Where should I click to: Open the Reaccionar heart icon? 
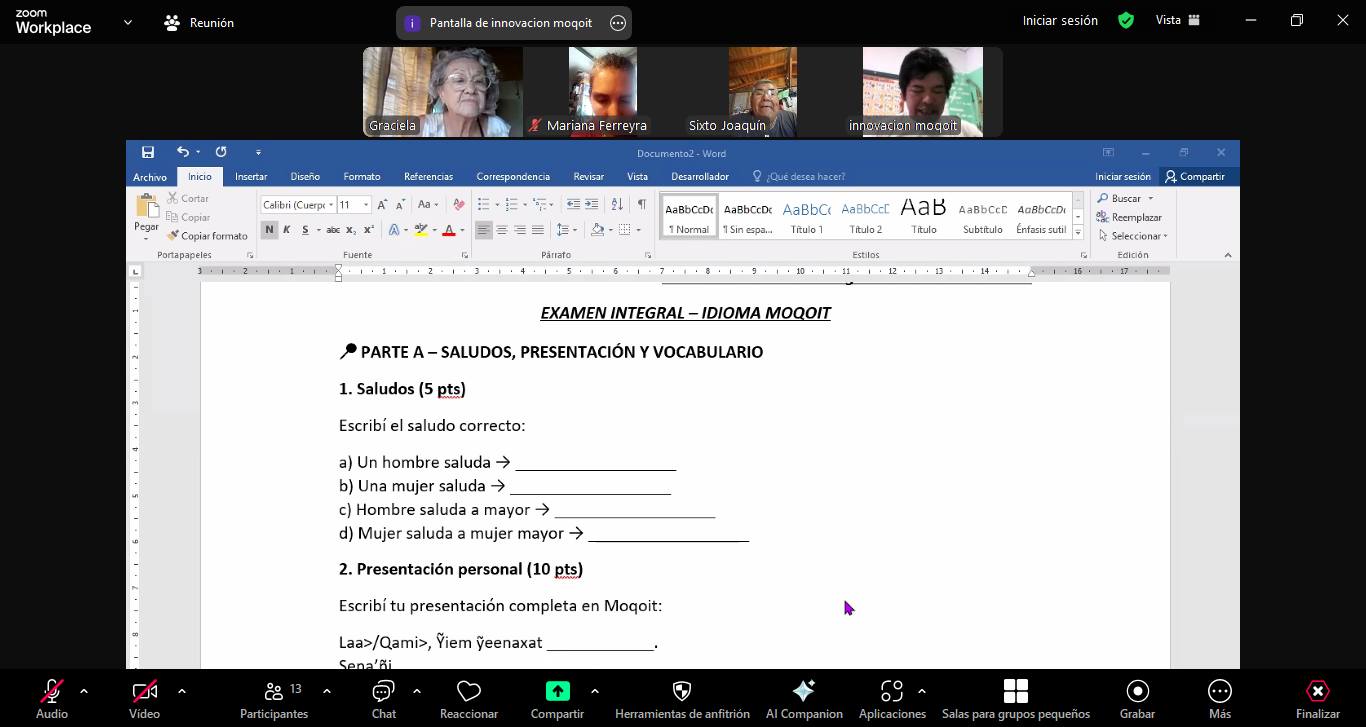pos(468,692)
